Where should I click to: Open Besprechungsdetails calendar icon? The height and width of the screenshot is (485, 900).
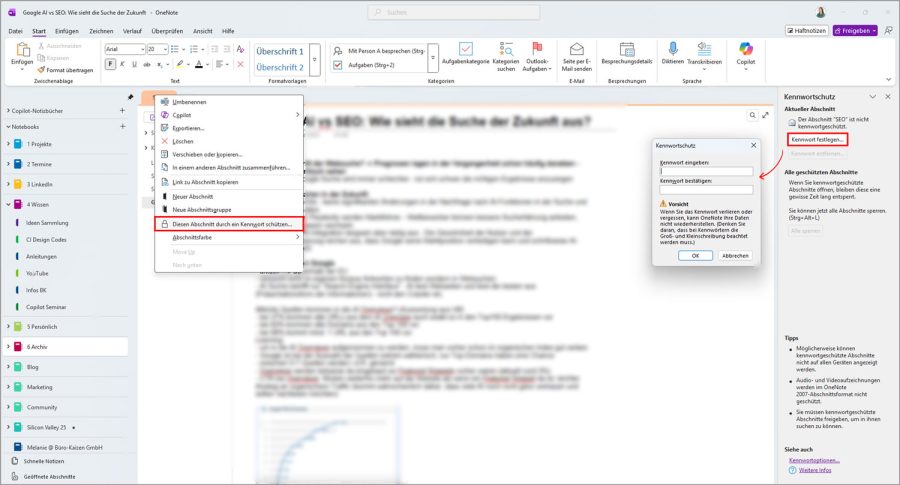point(627,49)
